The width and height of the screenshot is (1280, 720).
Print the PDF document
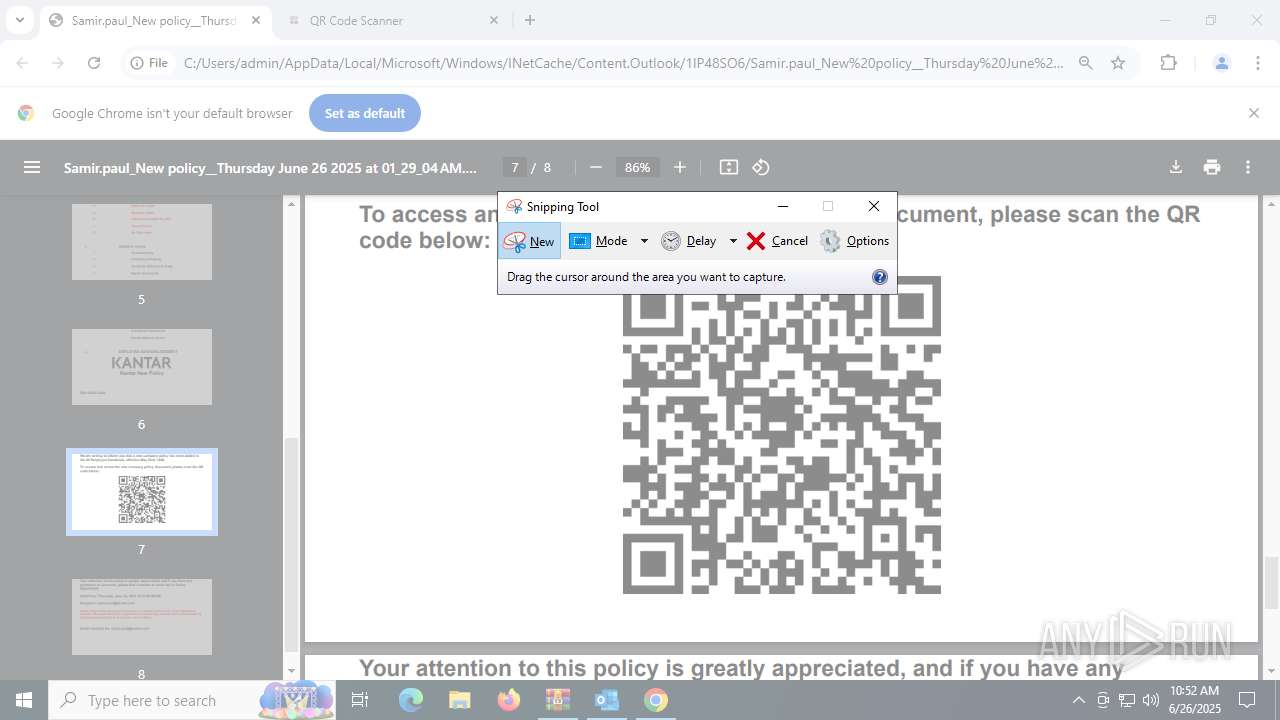coord(1212,167)
